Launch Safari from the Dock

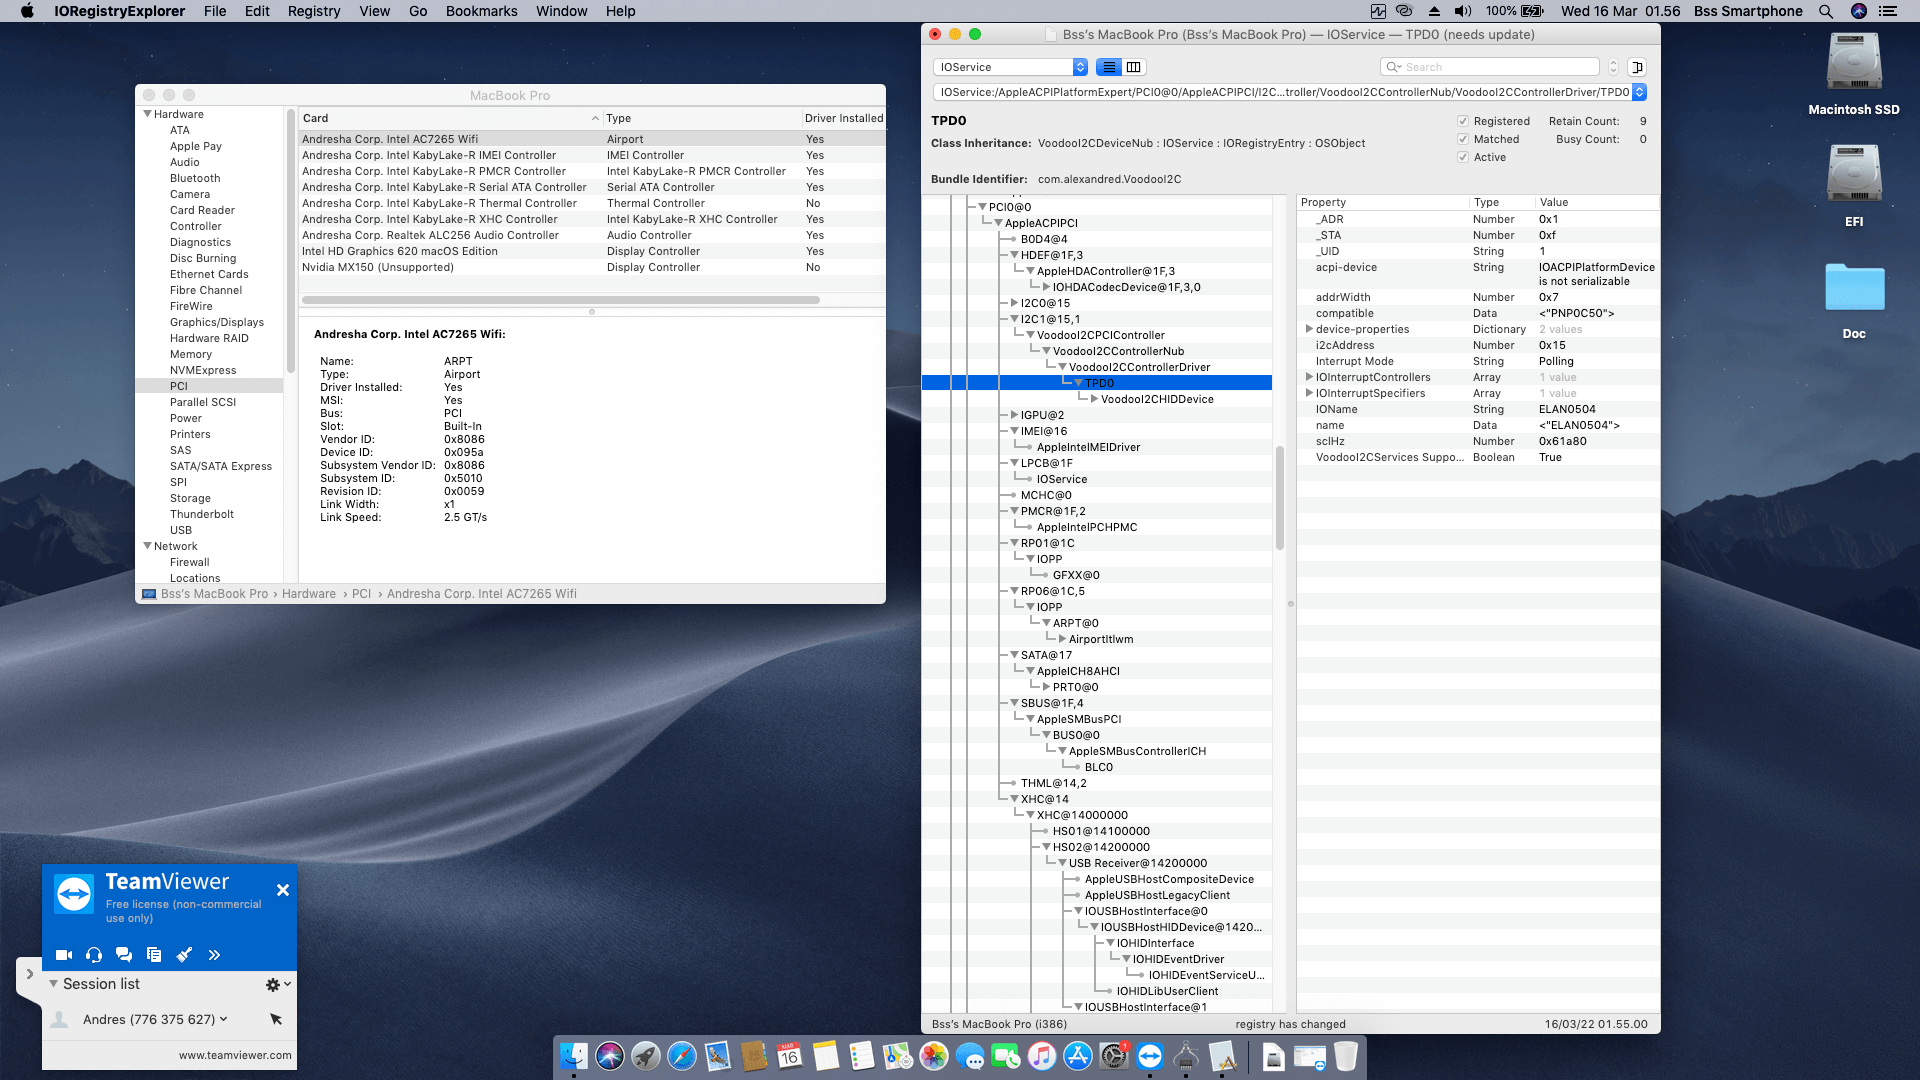pyautogui.click(x=682, y=1056)
